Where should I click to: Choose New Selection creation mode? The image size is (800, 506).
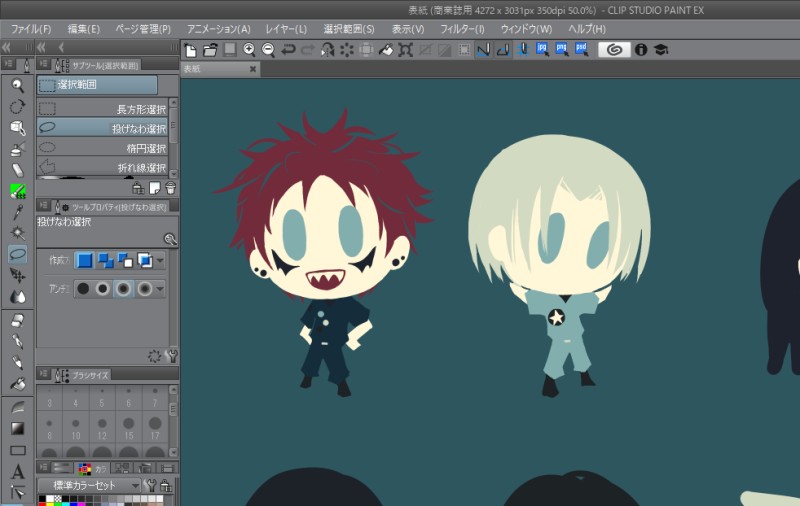(x=85, y=260)
